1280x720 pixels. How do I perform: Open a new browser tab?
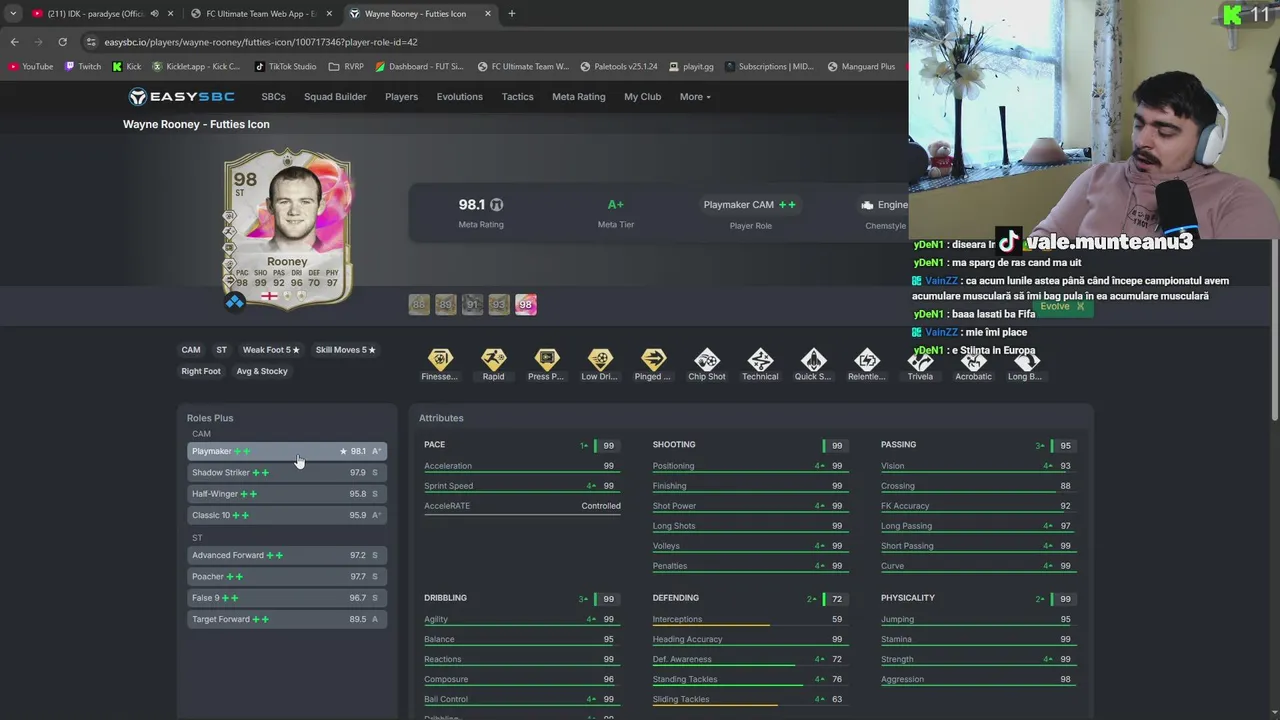point(511,14)
